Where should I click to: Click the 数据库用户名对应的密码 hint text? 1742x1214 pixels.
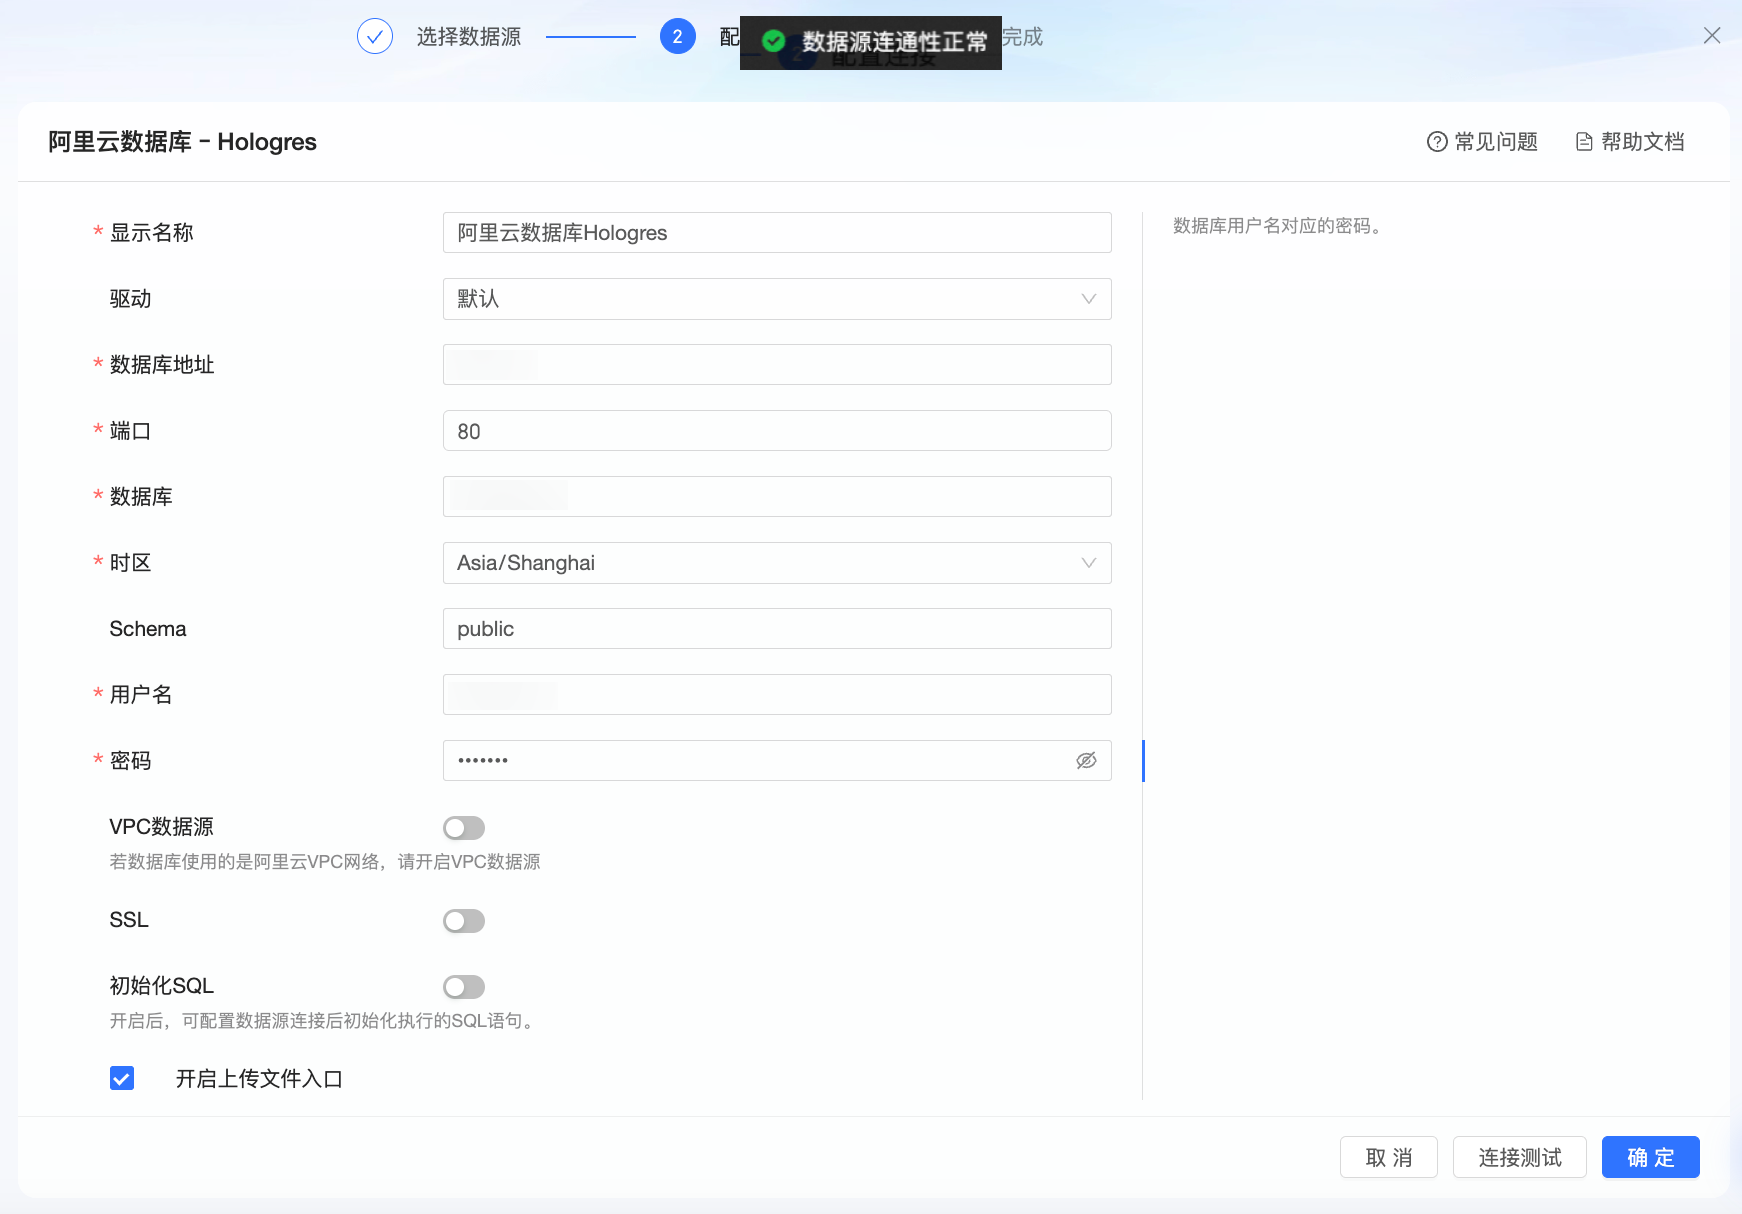coord(1277,226)
